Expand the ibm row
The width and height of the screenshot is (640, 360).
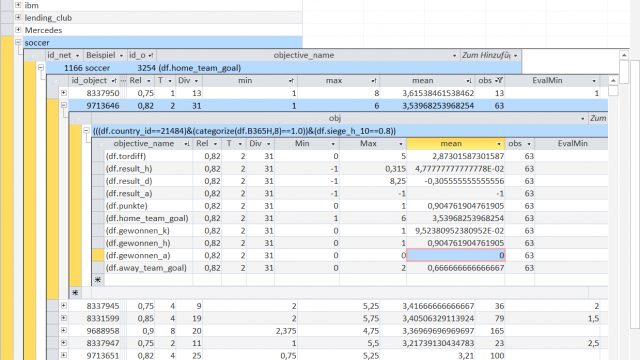[18, 5]
